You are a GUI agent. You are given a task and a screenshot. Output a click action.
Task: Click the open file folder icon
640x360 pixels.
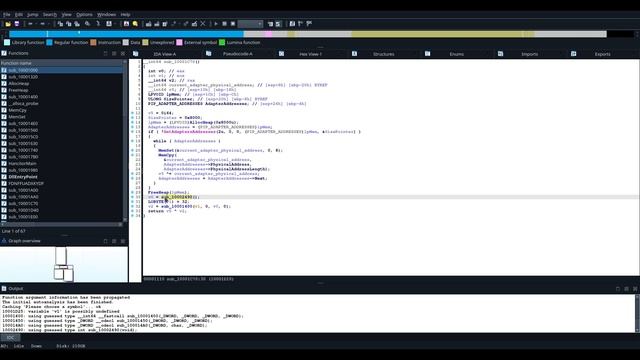pos(8,24)
